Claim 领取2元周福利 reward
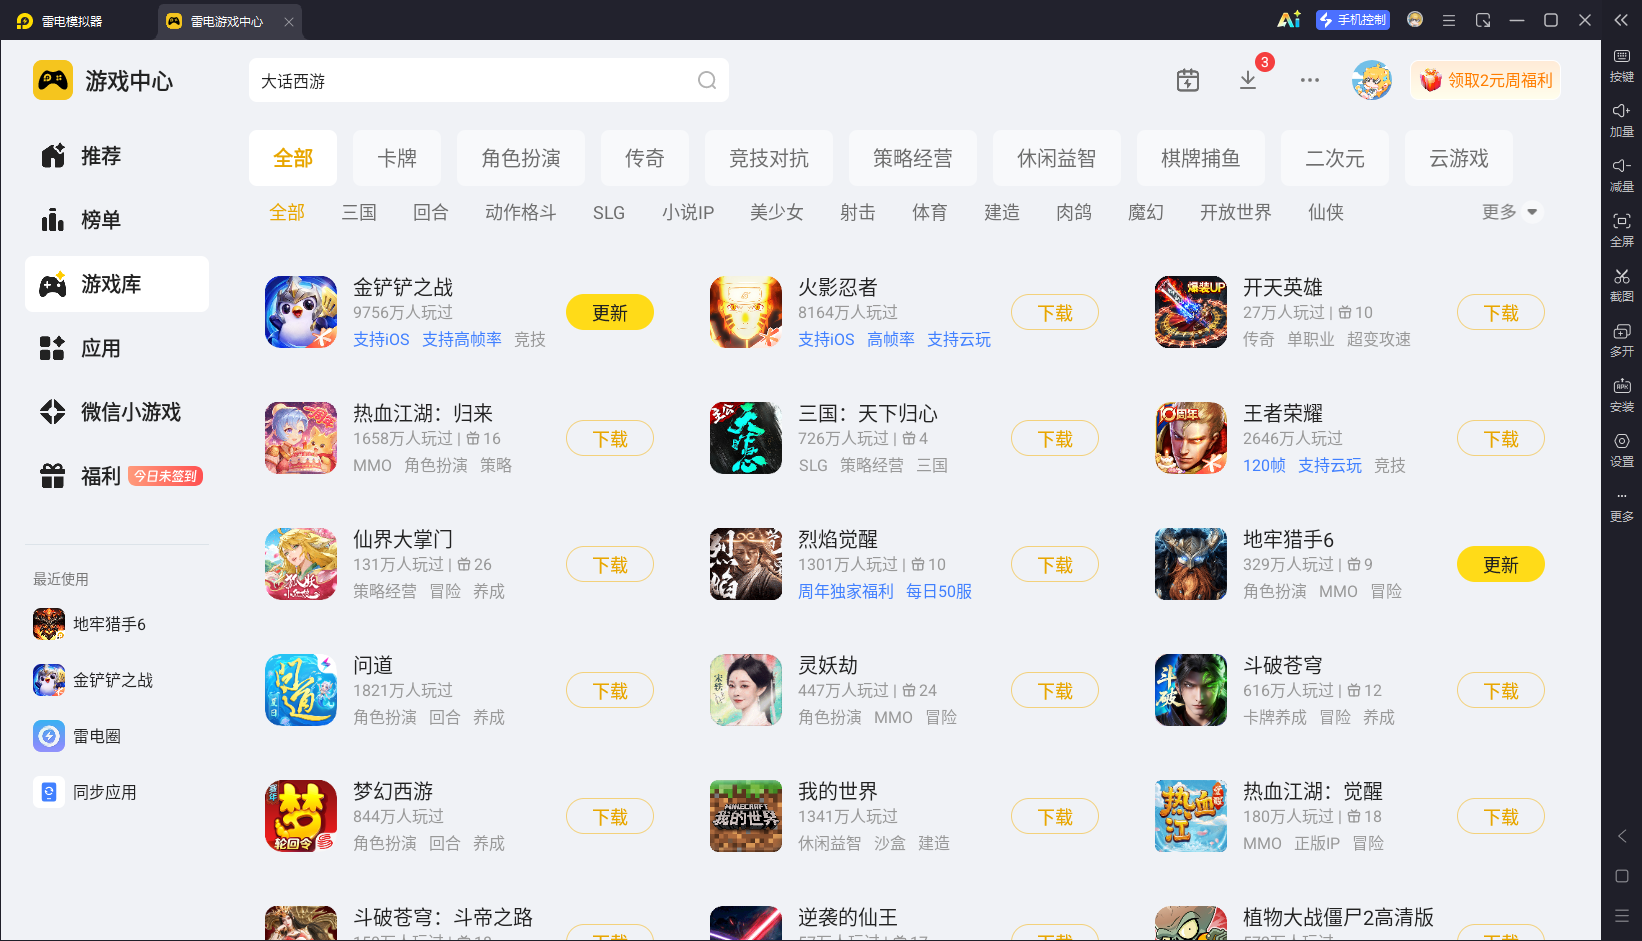Image resolution: width=1642 pixels, height=941 pixels. click(1486, 80)
